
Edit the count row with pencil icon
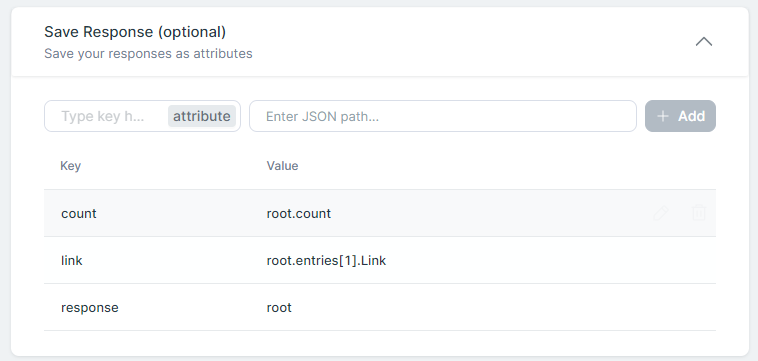click(x=661, y=213)
